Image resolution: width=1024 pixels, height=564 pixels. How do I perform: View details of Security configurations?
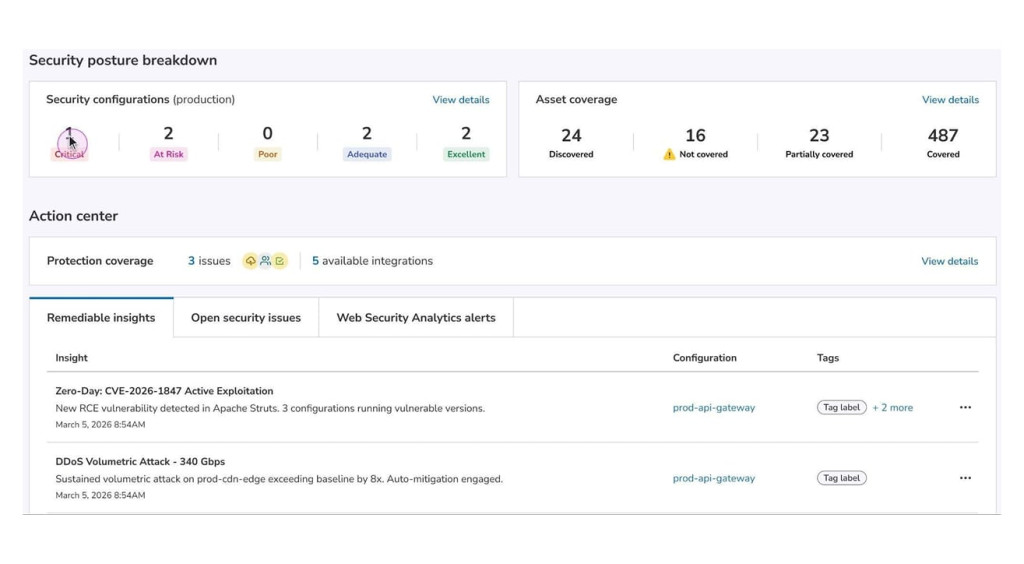460,100
